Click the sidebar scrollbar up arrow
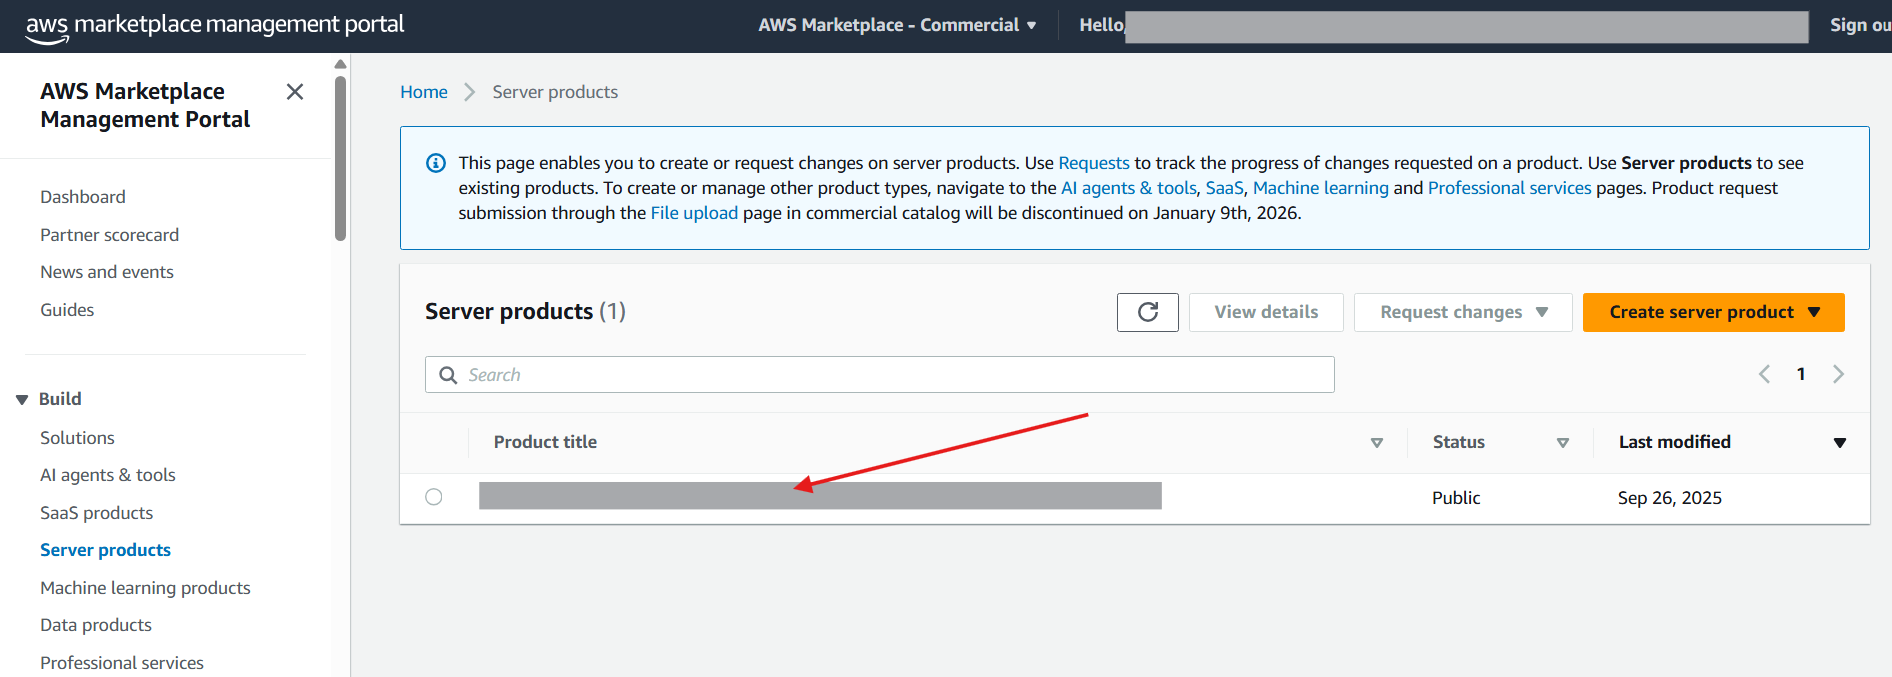The width and height of the screenshot is (1892, 677). 341,64
